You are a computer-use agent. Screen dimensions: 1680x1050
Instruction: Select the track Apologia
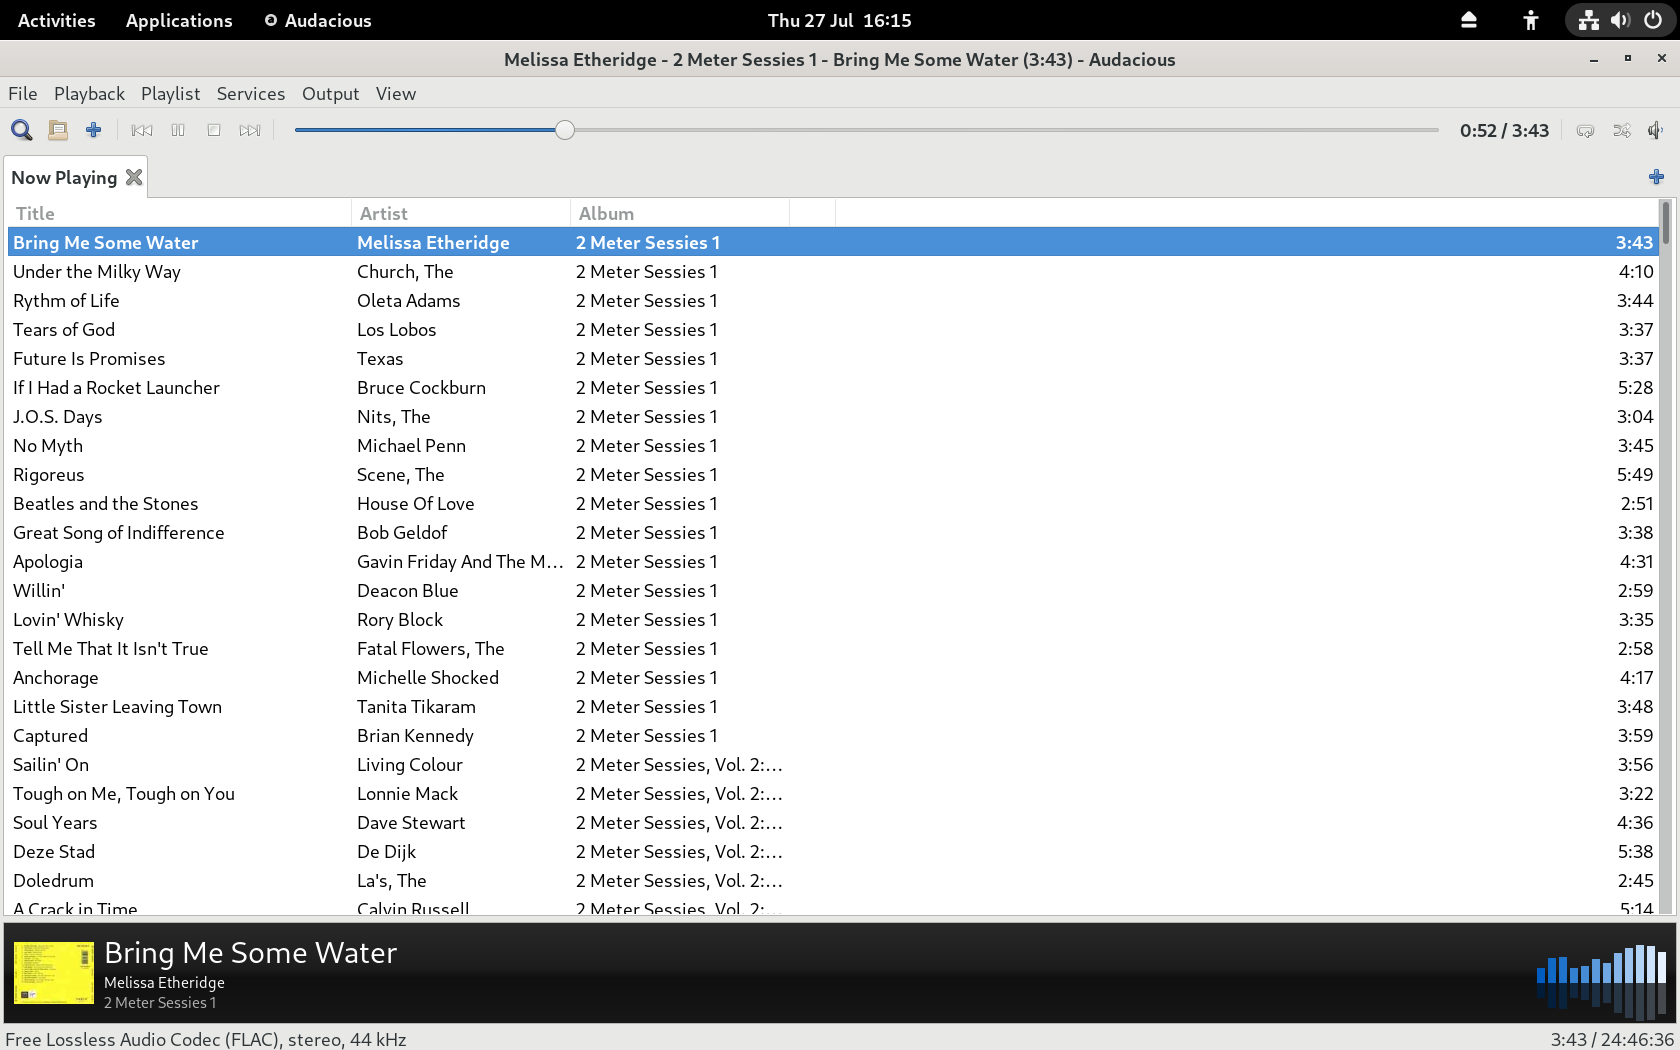pos(833,561)
